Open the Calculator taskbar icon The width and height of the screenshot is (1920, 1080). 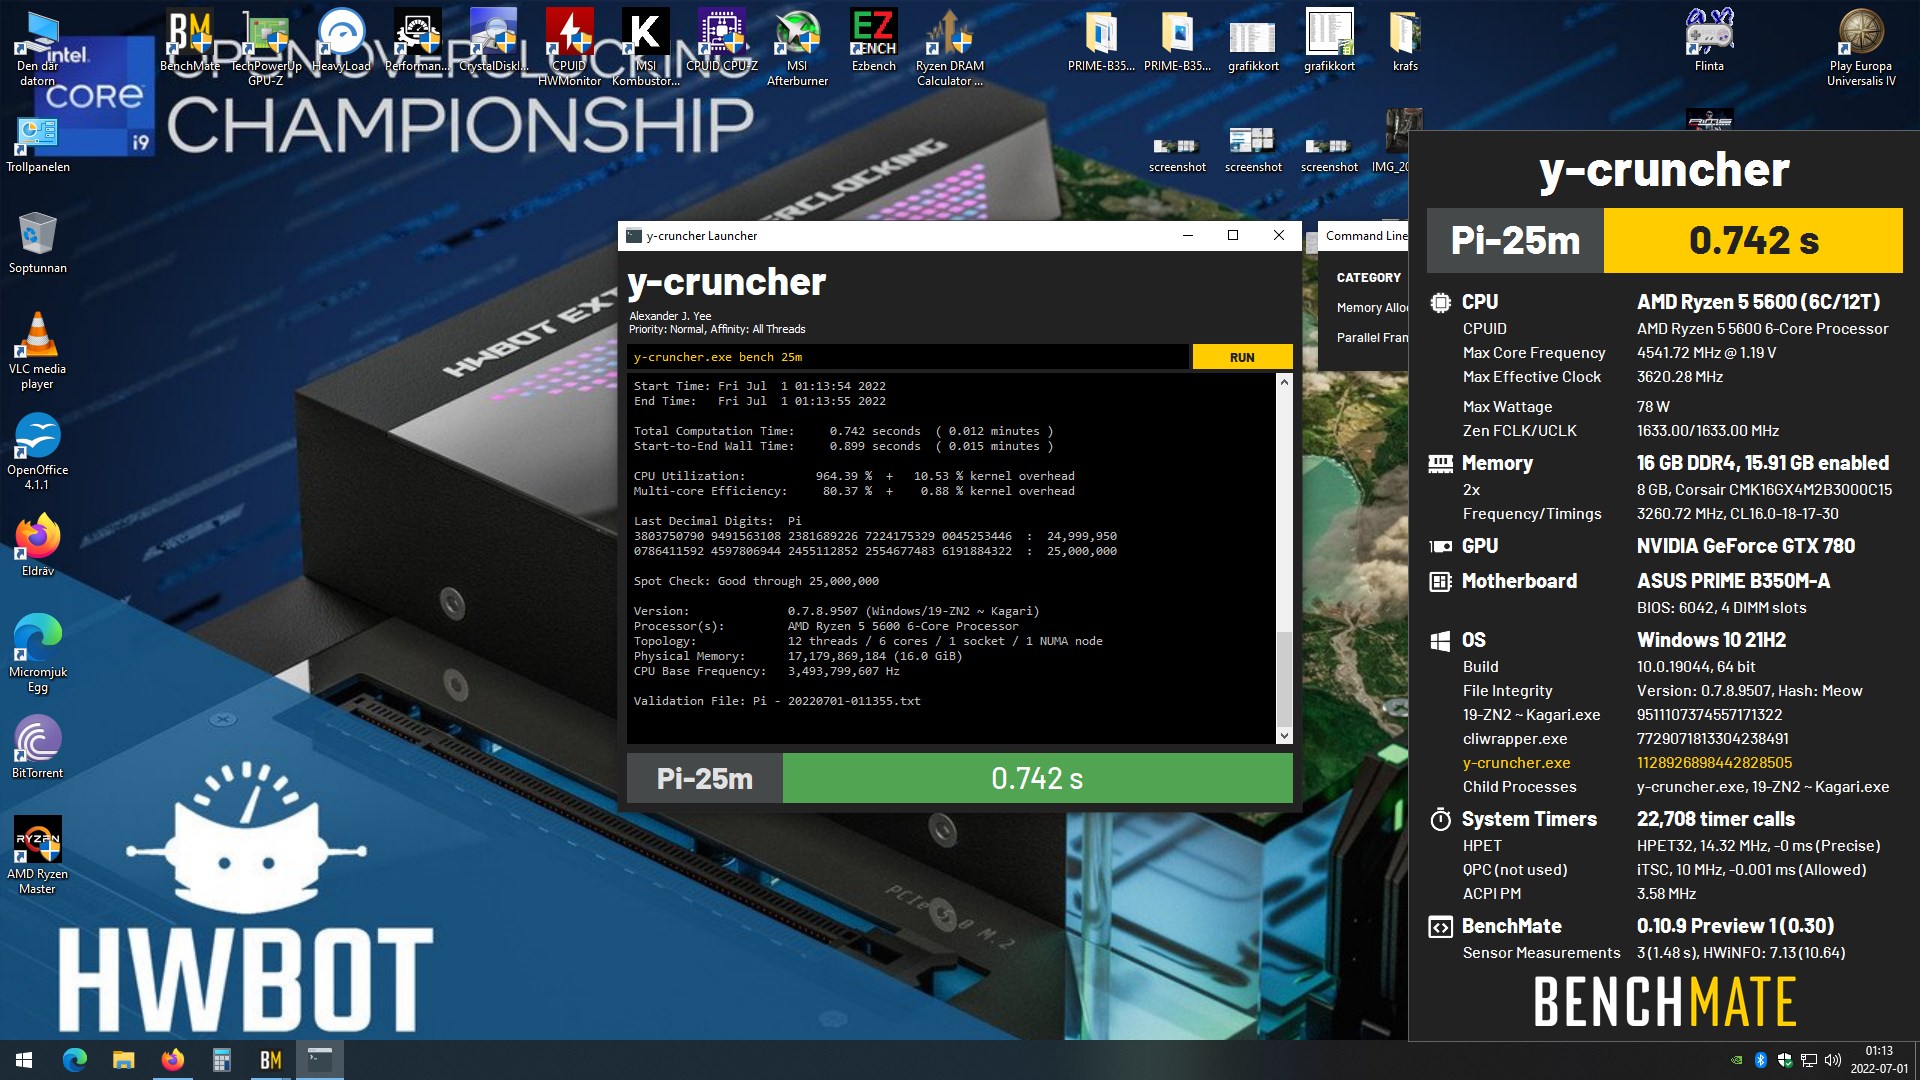[221, 1060]
